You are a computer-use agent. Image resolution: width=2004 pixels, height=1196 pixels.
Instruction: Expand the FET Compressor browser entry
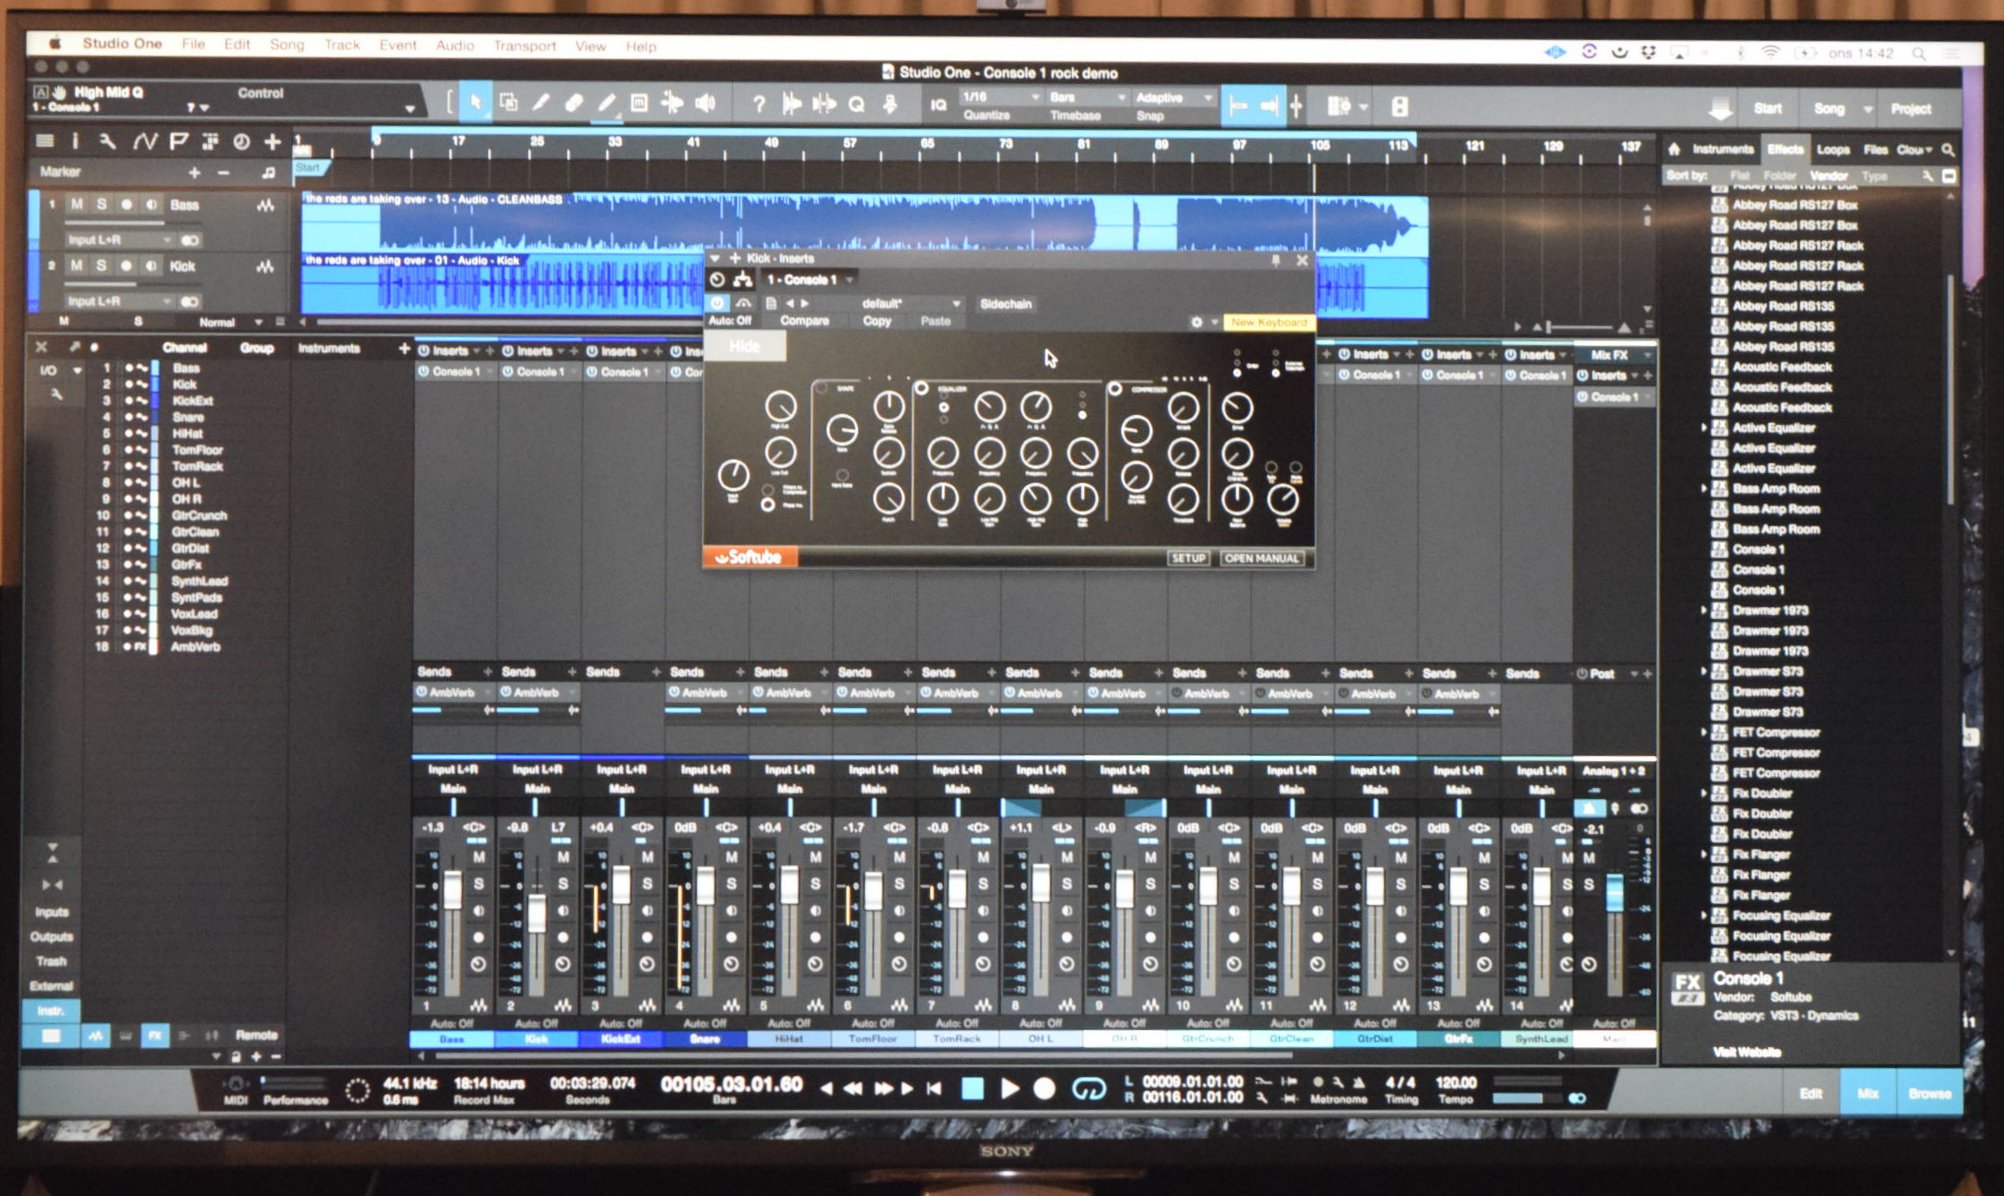click(1704, 732)
